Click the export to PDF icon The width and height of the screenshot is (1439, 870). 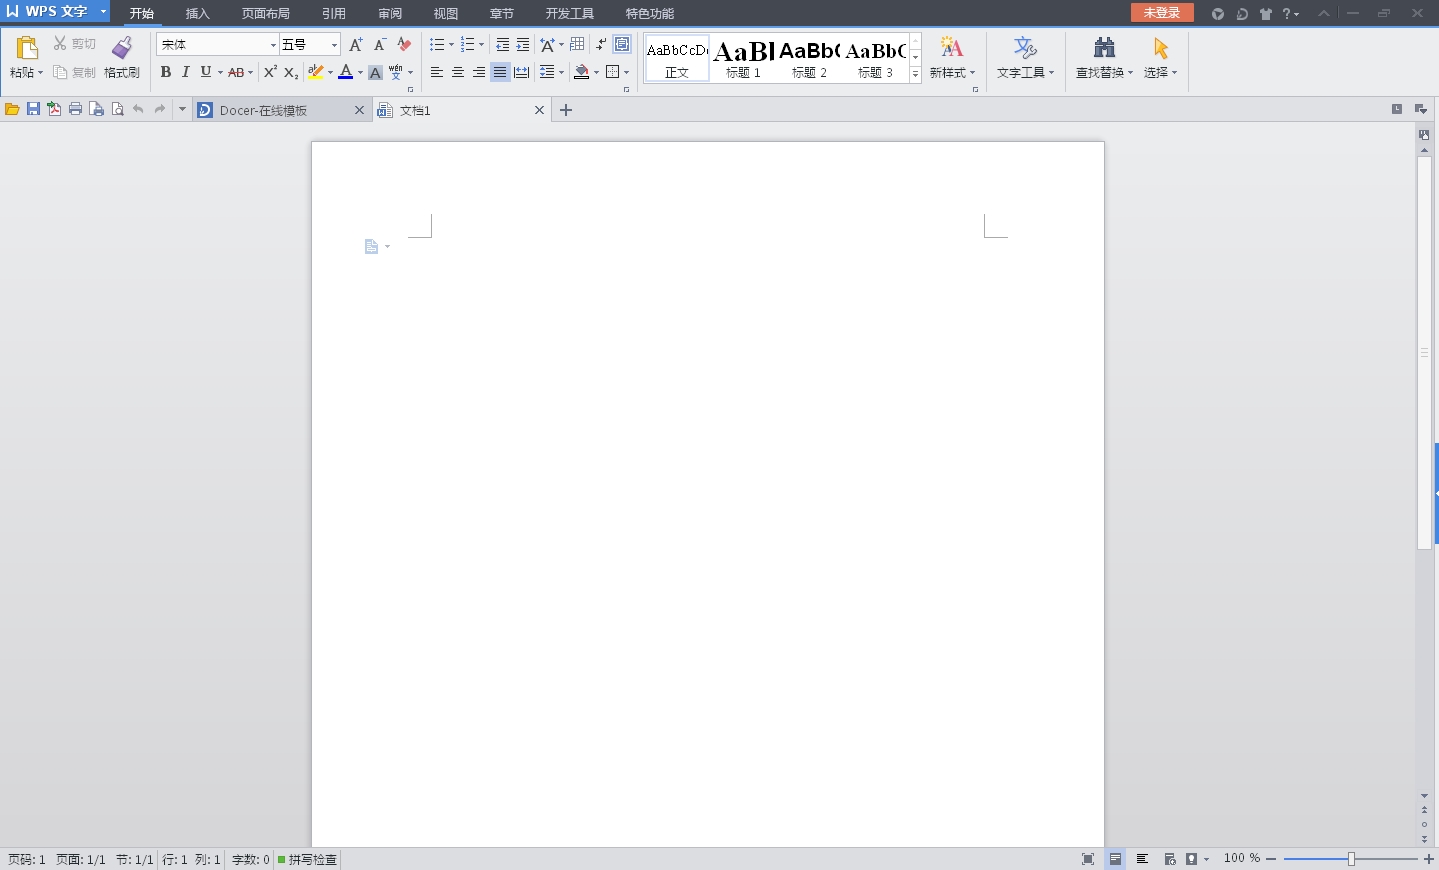54,109
